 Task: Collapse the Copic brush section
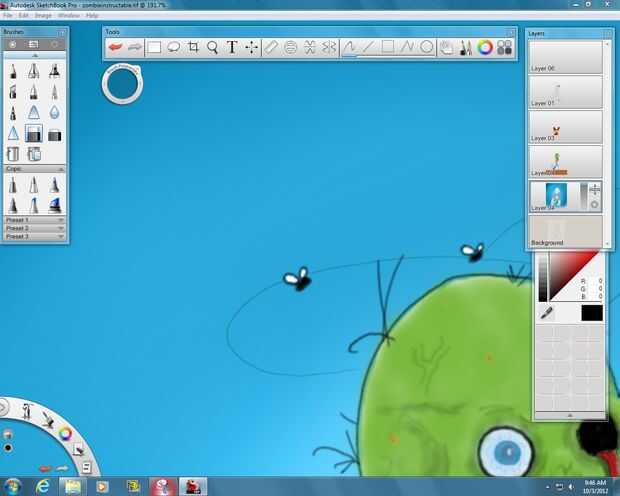[61, 169]
